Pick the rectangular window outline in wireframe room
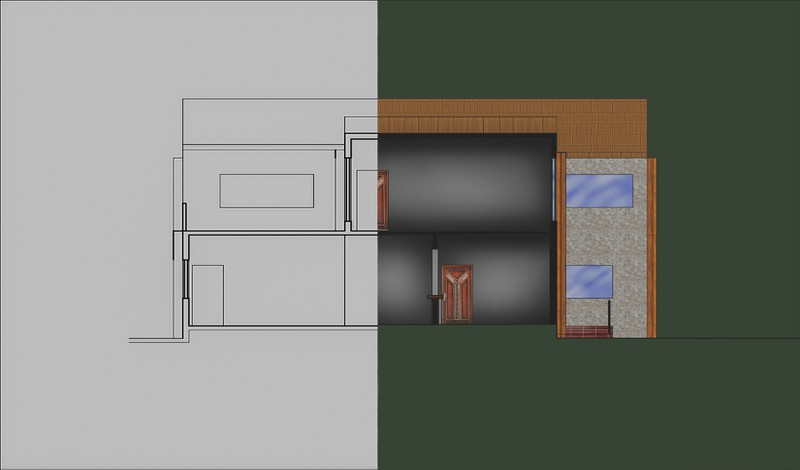The image size is (800, 470). click(267, 191)
